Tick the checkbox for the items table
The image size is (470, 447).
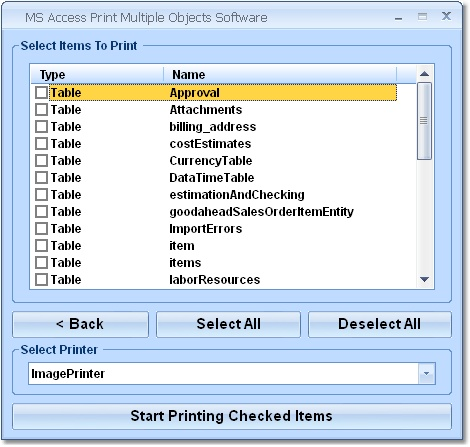pyautogui.click(x=41, y=263)
